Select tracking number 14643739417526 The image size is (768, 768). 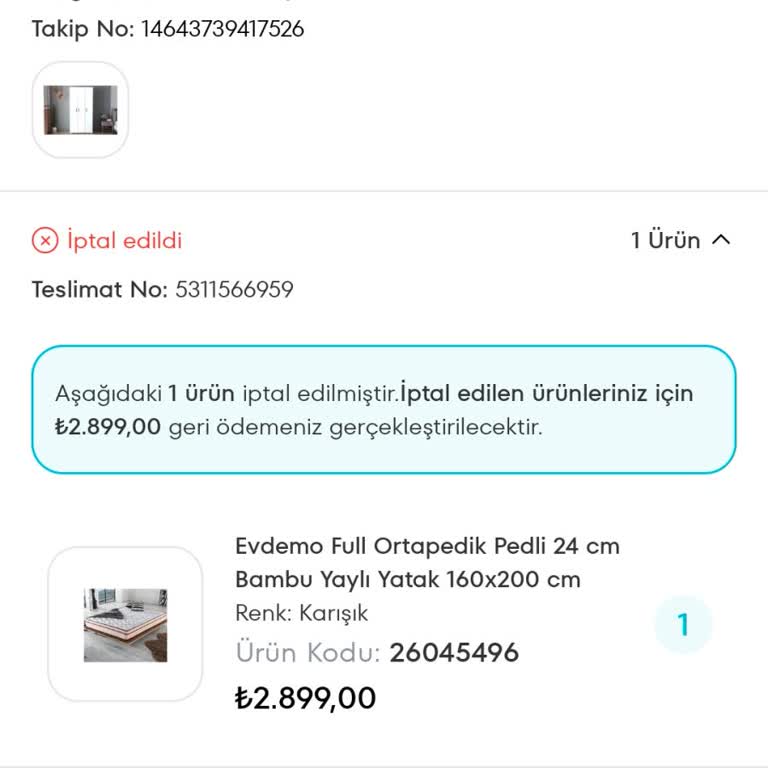[222, 29]
